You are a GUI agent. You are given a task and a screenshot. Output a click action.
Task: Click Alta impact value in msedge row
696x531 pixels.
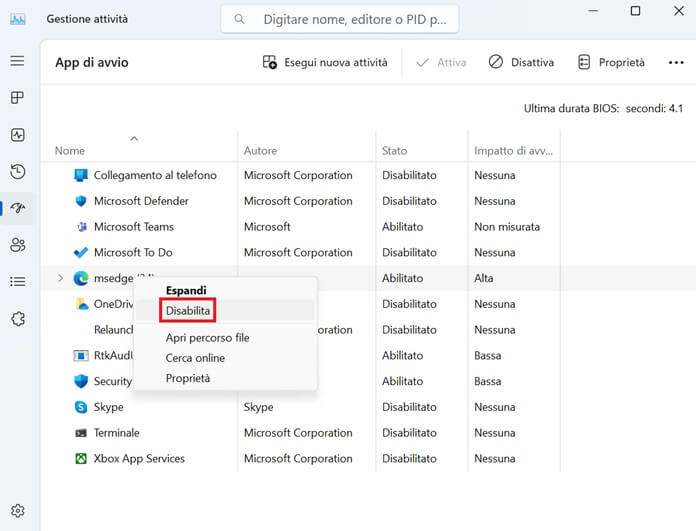[x=483, y=278]
